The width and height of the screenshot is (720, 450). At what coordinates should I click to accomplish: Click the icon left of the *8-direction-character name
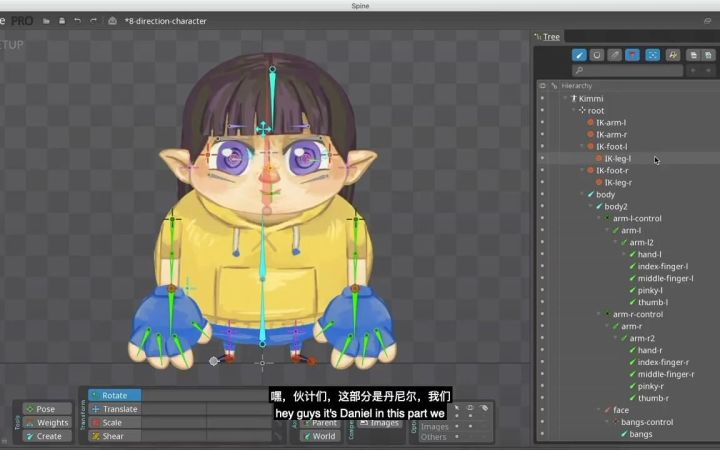point(112,21)
